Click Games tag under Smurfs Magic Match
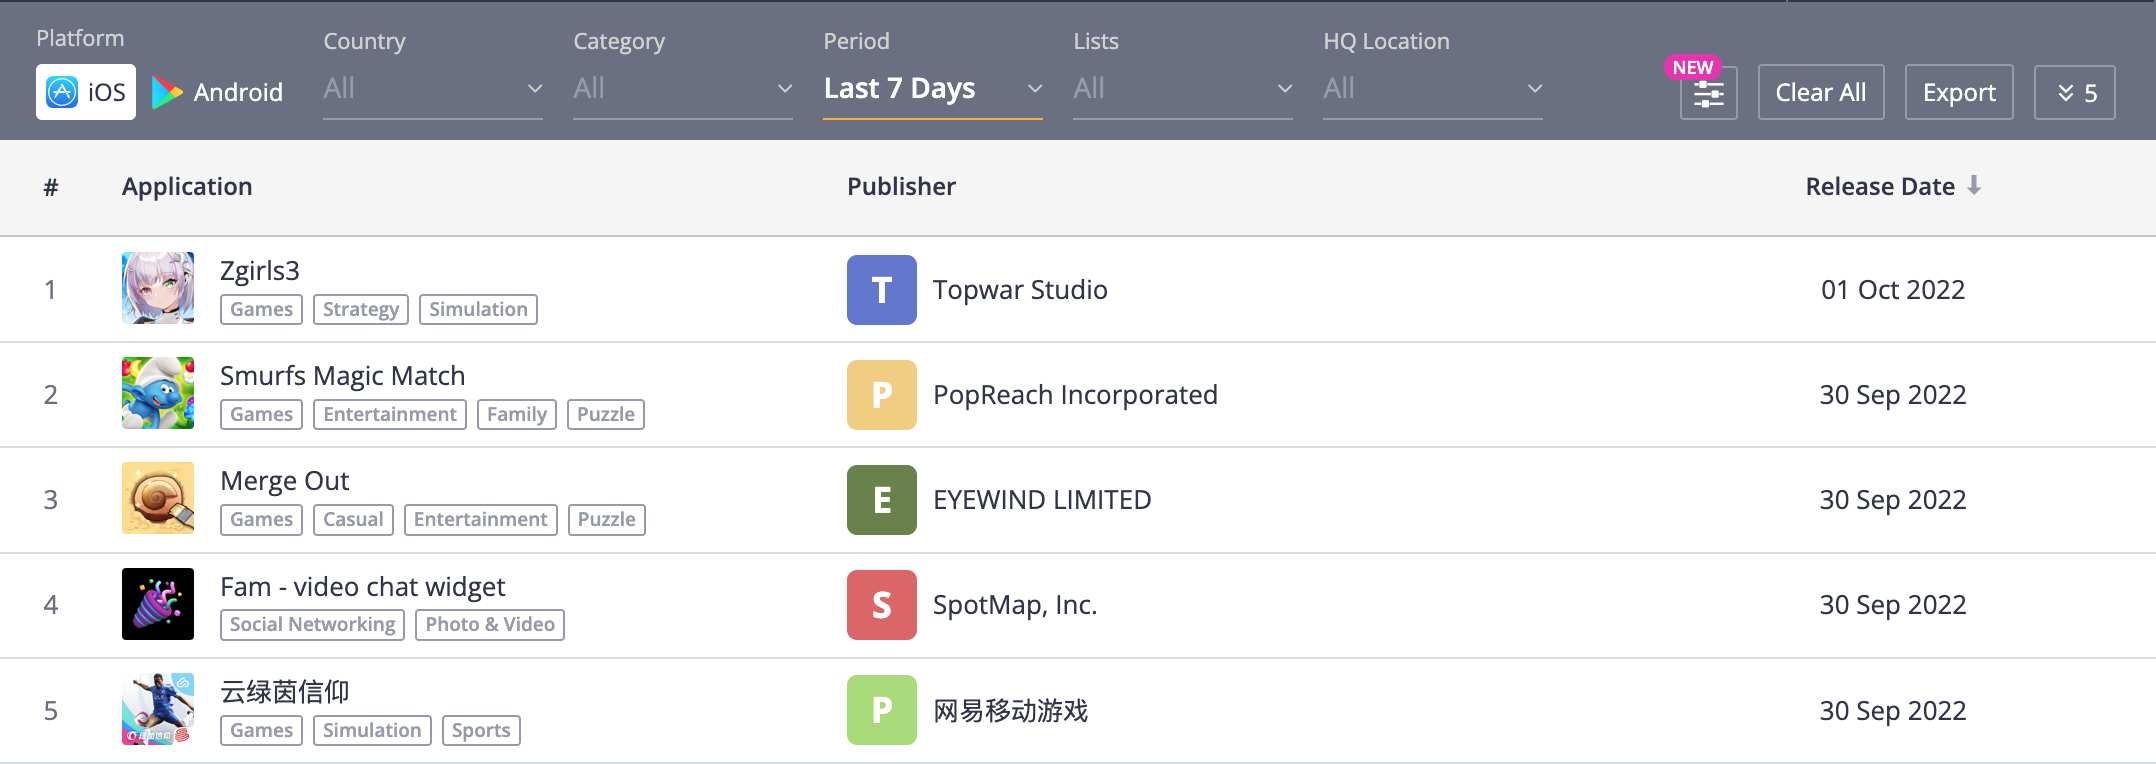This screenshot has height=764, width=2156. click(261, 414)
